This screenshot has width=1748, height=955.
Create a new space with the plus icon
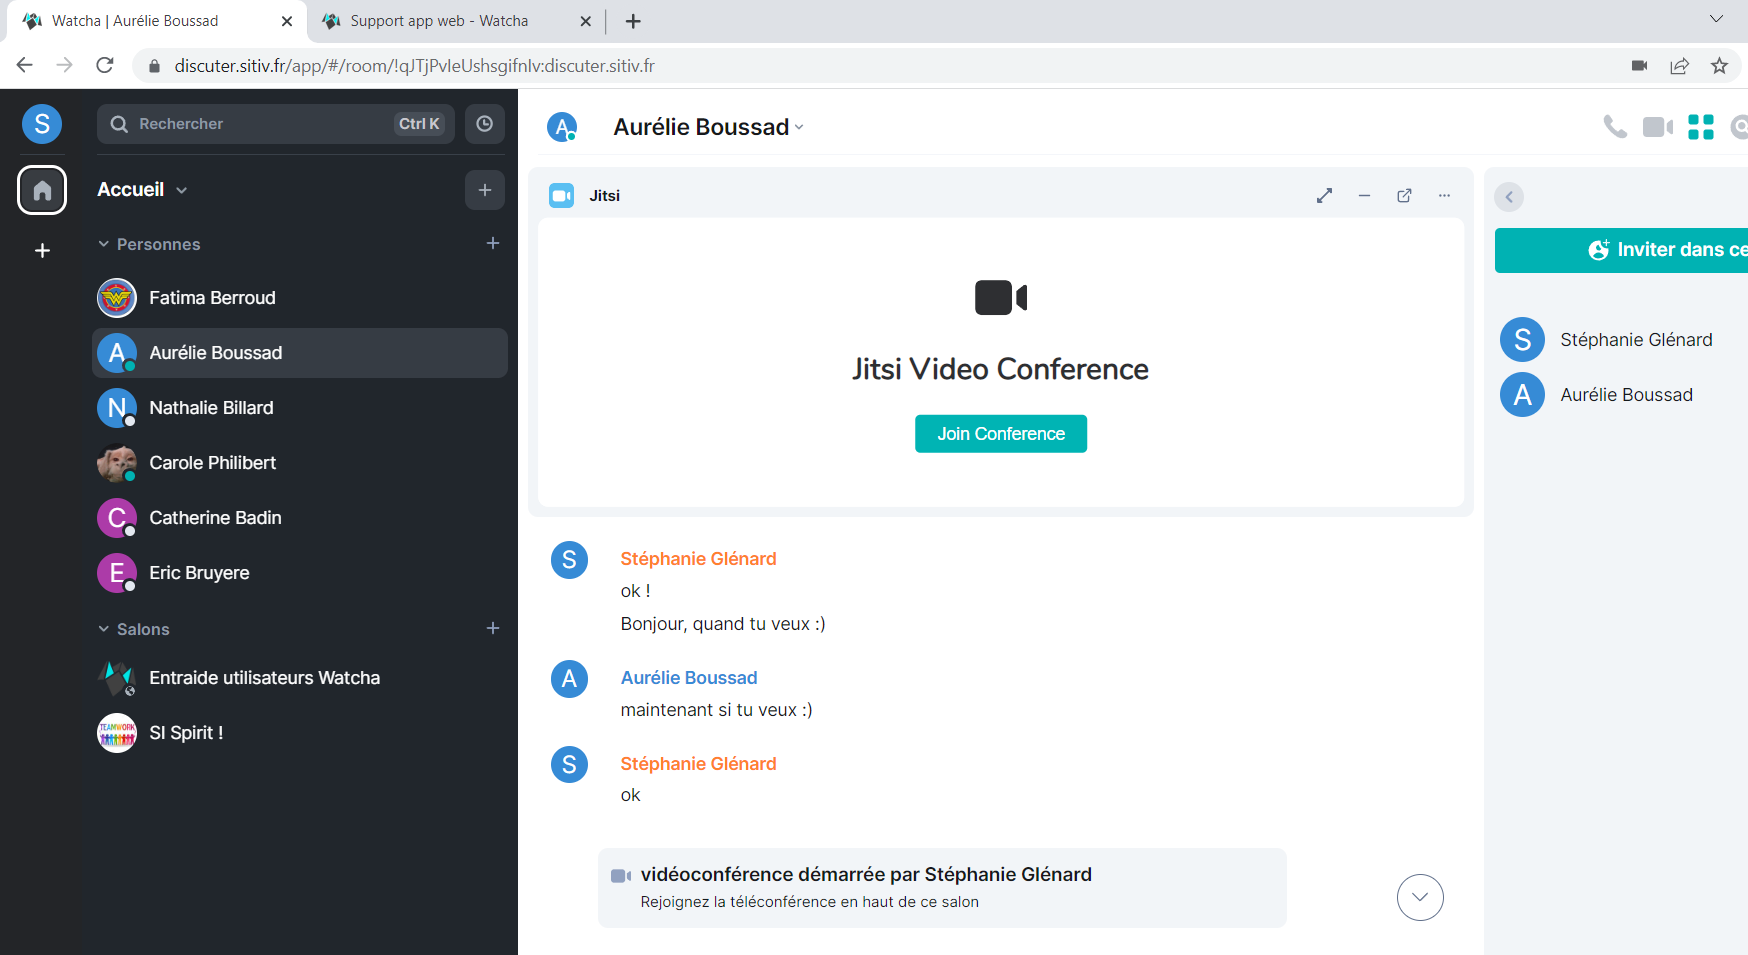tap(42, 251)
